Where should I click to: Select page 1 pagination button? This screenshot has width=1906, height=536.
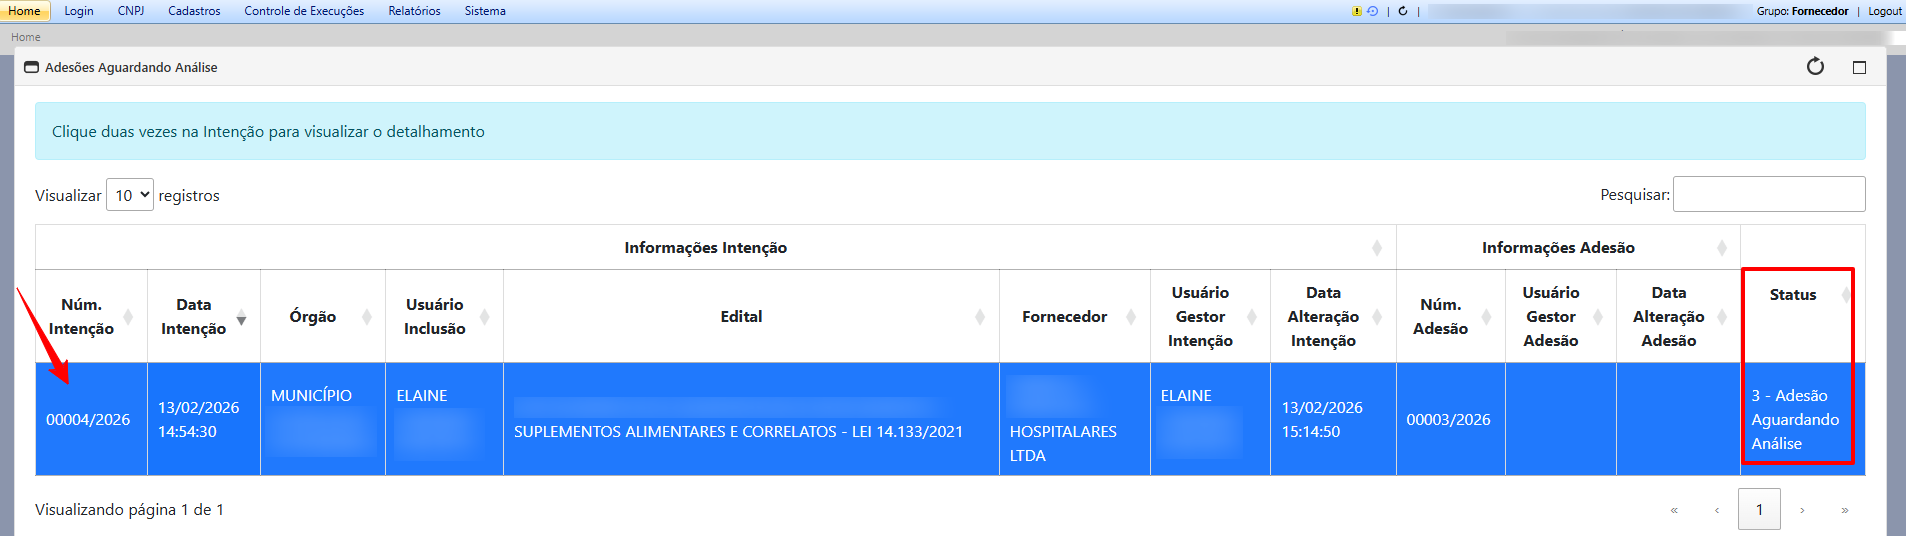(x=1759, y=510)
